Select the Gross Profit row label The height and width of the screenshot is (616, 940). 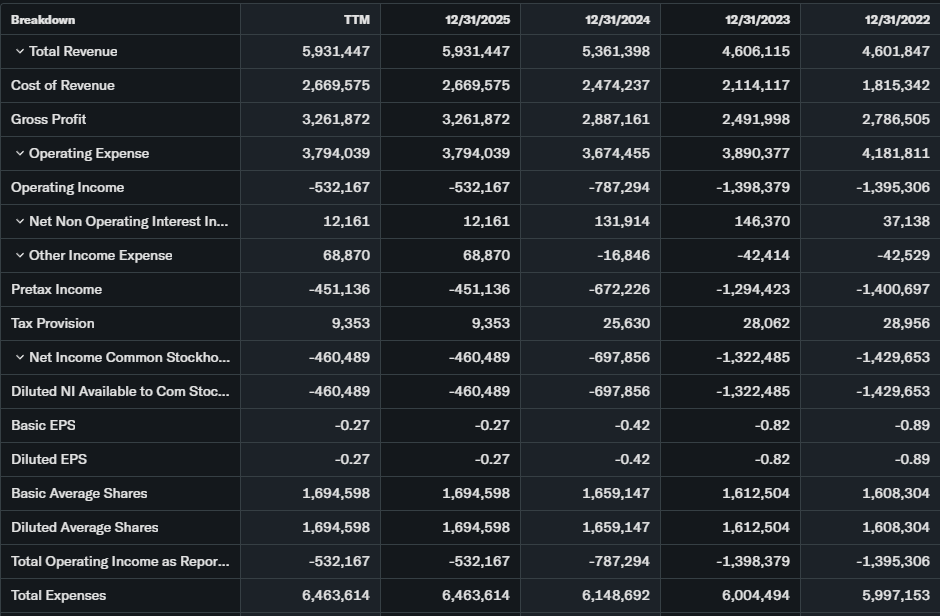[x=49, y=120]
